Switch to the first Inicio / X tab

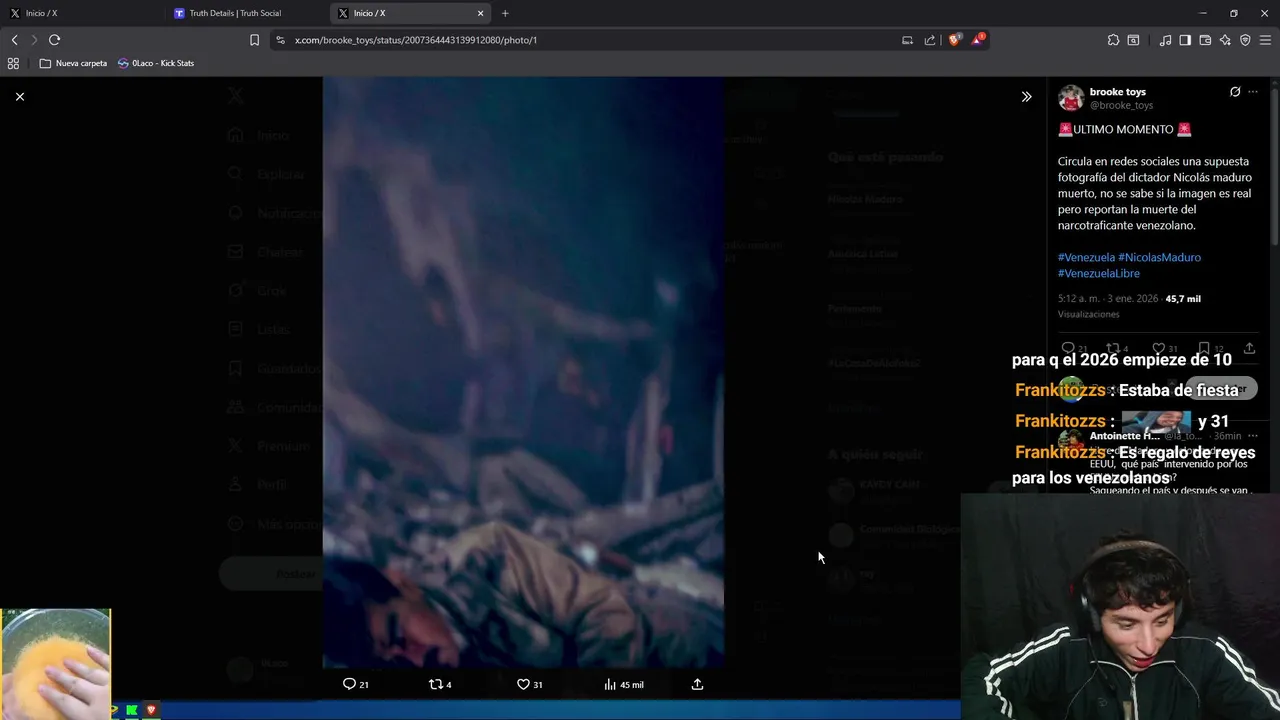[80, 13]
